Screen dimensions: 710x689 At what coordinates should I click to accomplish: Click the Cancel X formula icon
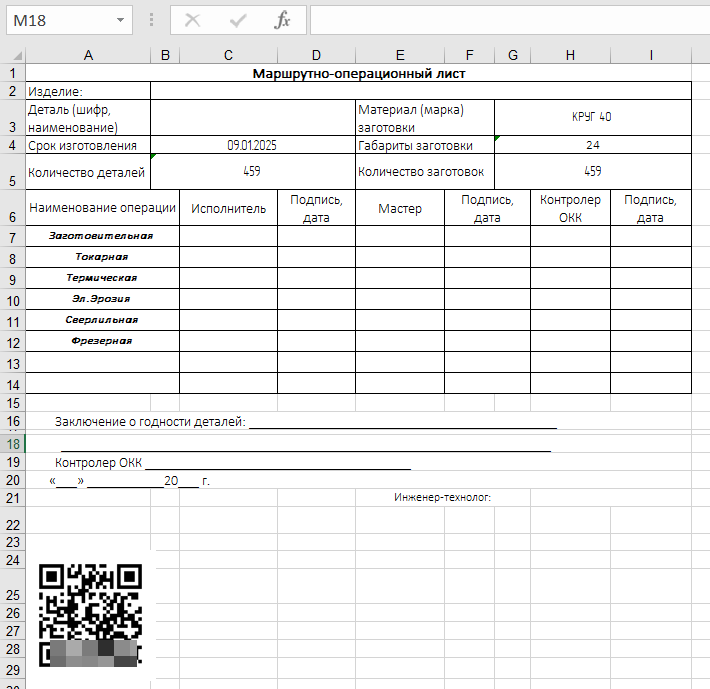tap(192, 20)
